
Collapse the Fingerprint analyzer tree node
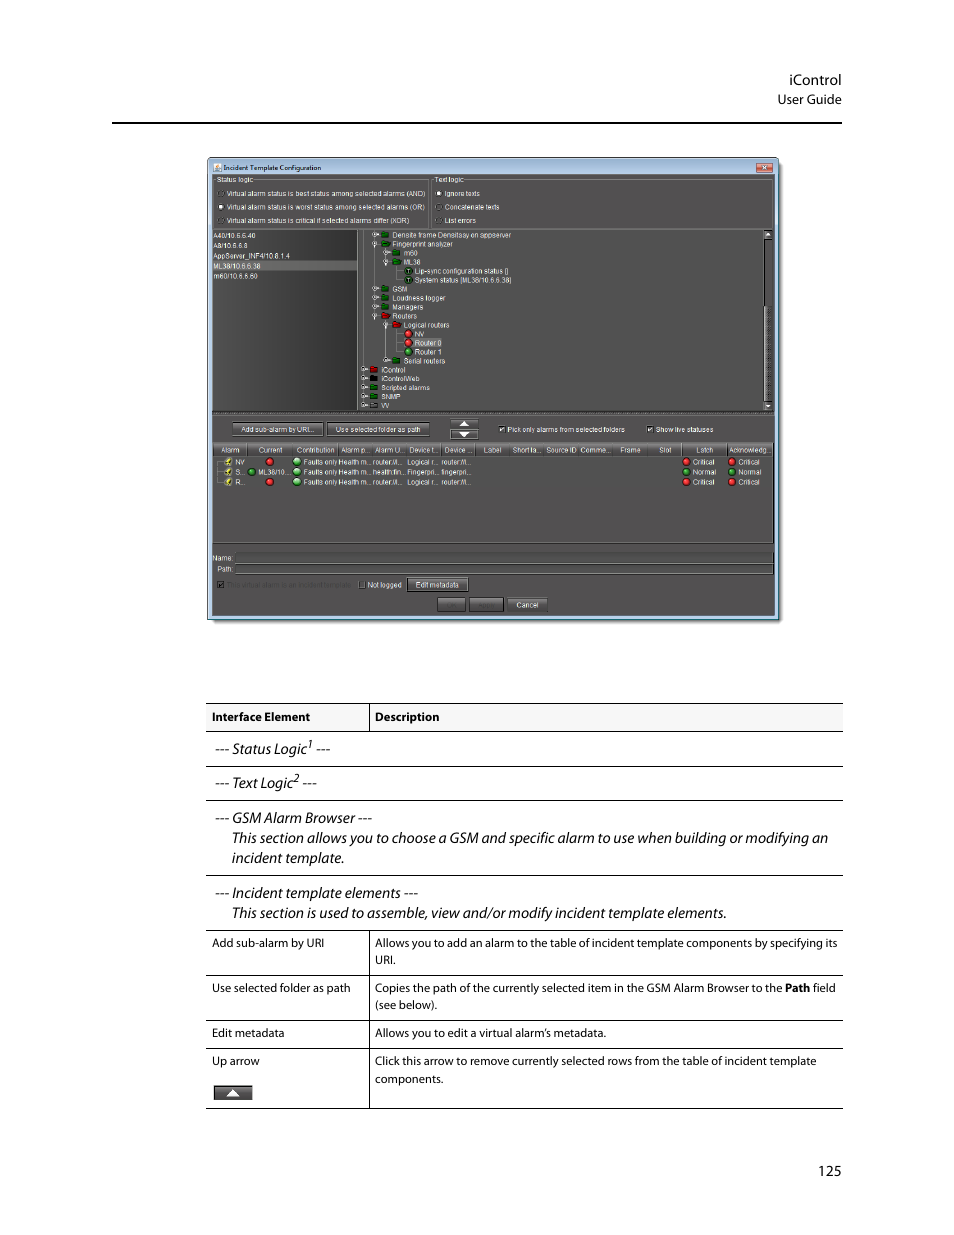pyautogui.click(x=375, y=244)
